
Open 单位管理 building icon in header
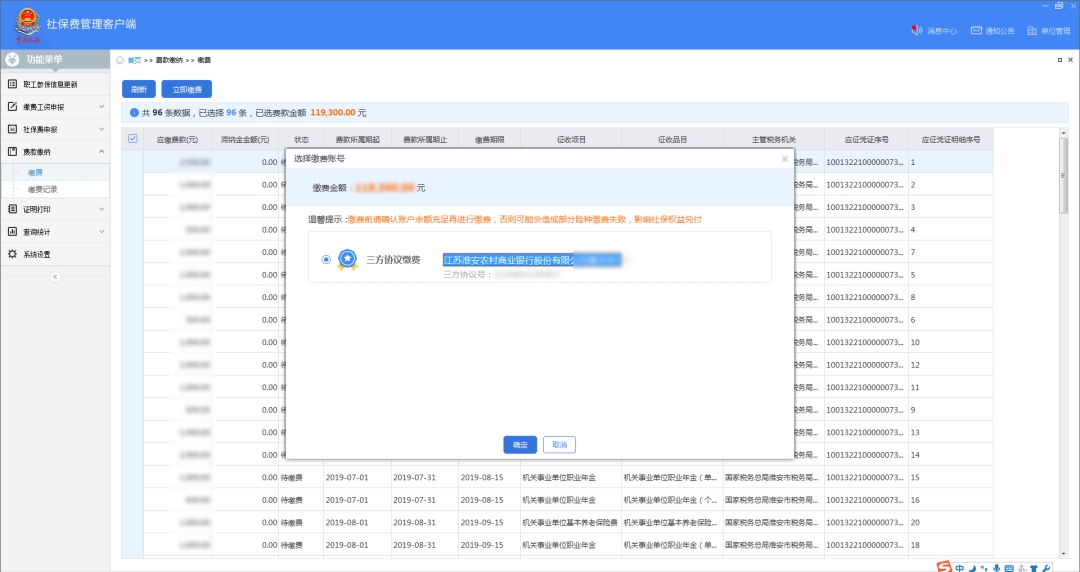coord(1032,31)
